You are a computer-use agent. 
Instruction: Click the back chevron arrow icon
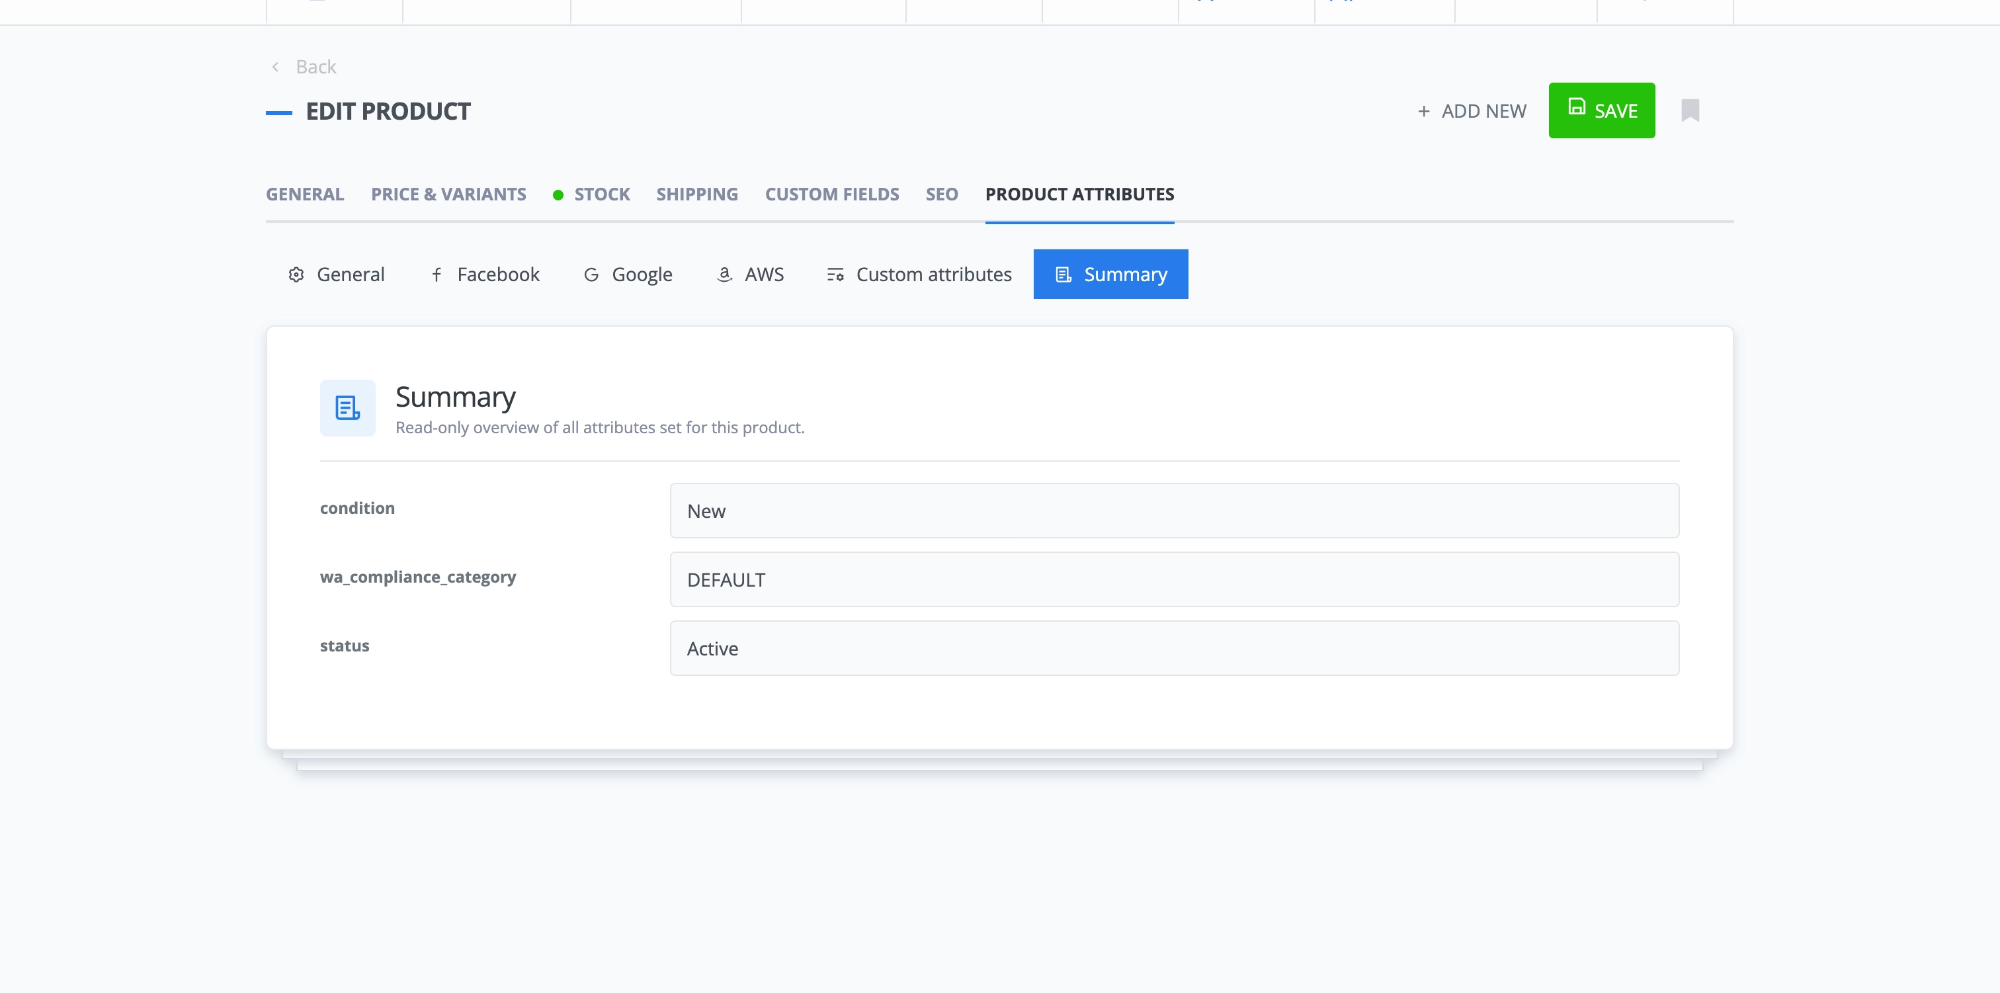click(275, 67)
